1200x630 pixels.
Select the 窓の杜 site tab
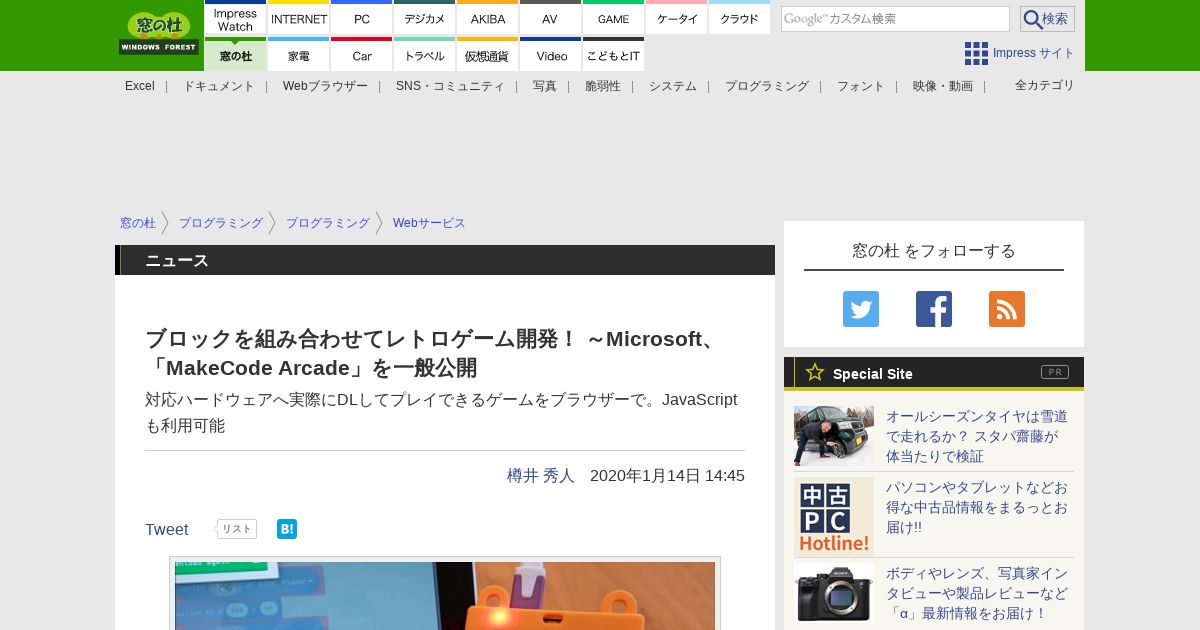click(235, 55)
